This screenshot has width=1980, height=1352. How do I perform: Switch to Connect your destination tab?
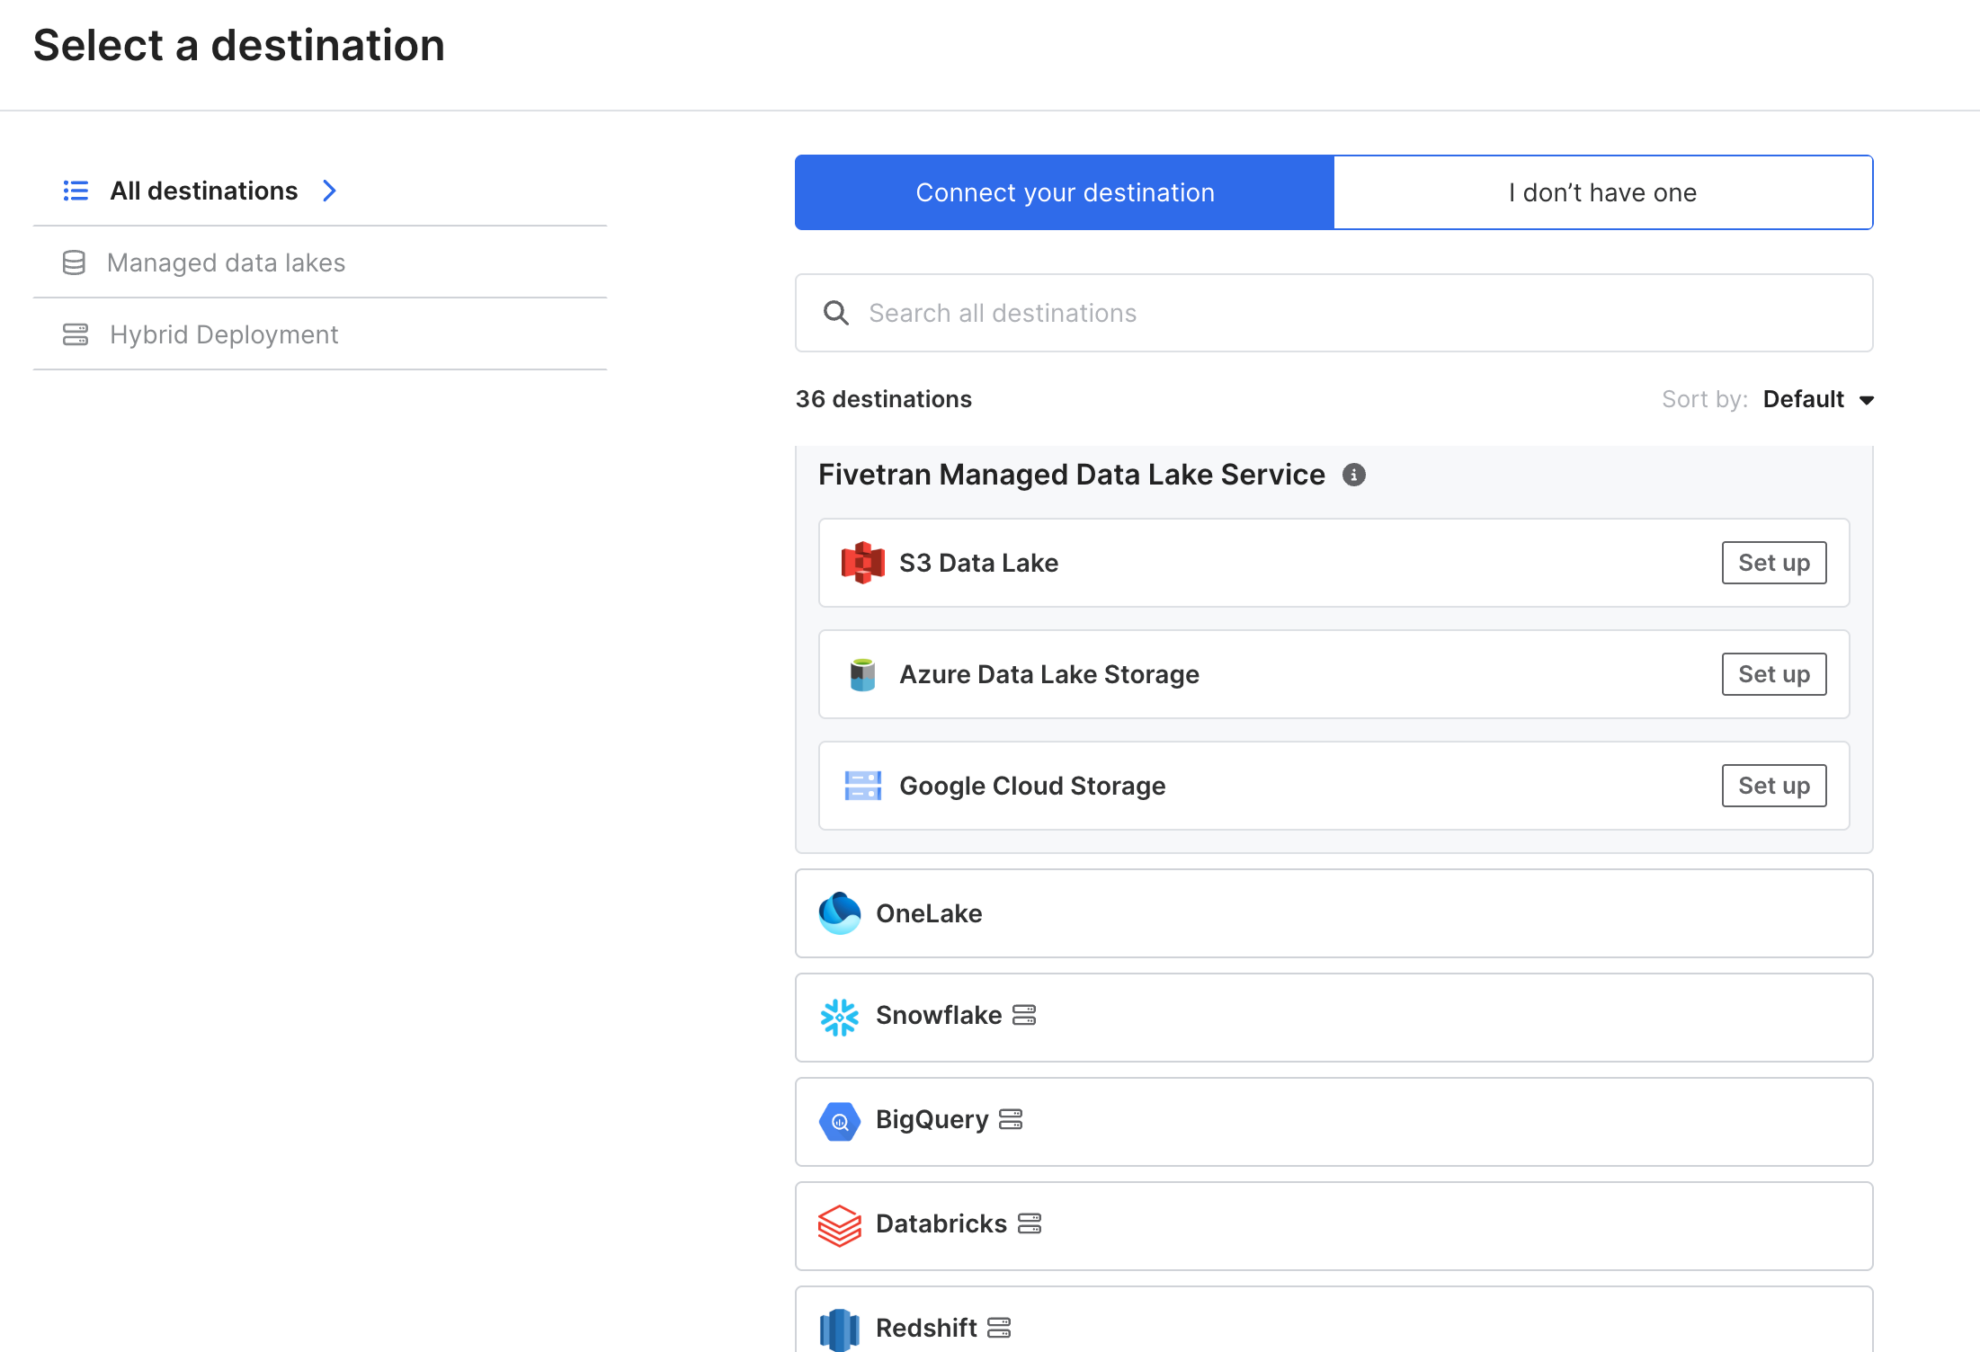[1064, 192]
